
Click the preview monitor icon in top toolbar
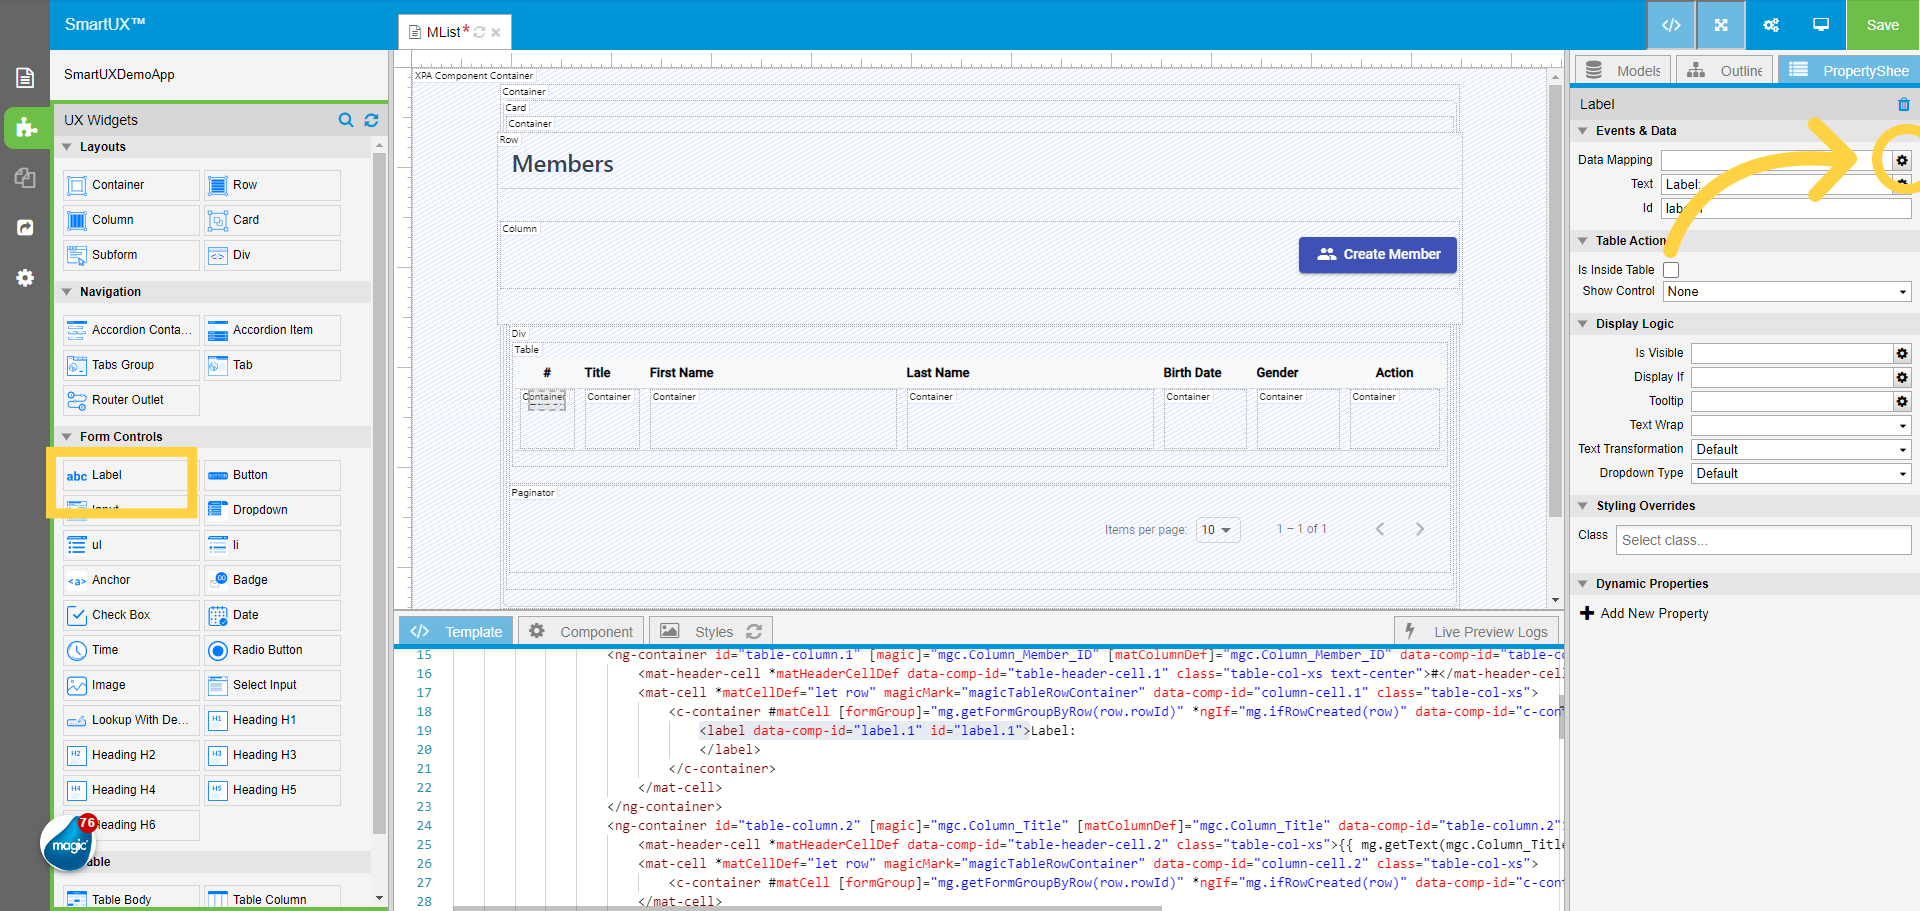pyautogui.click(x=1820, y=25)
